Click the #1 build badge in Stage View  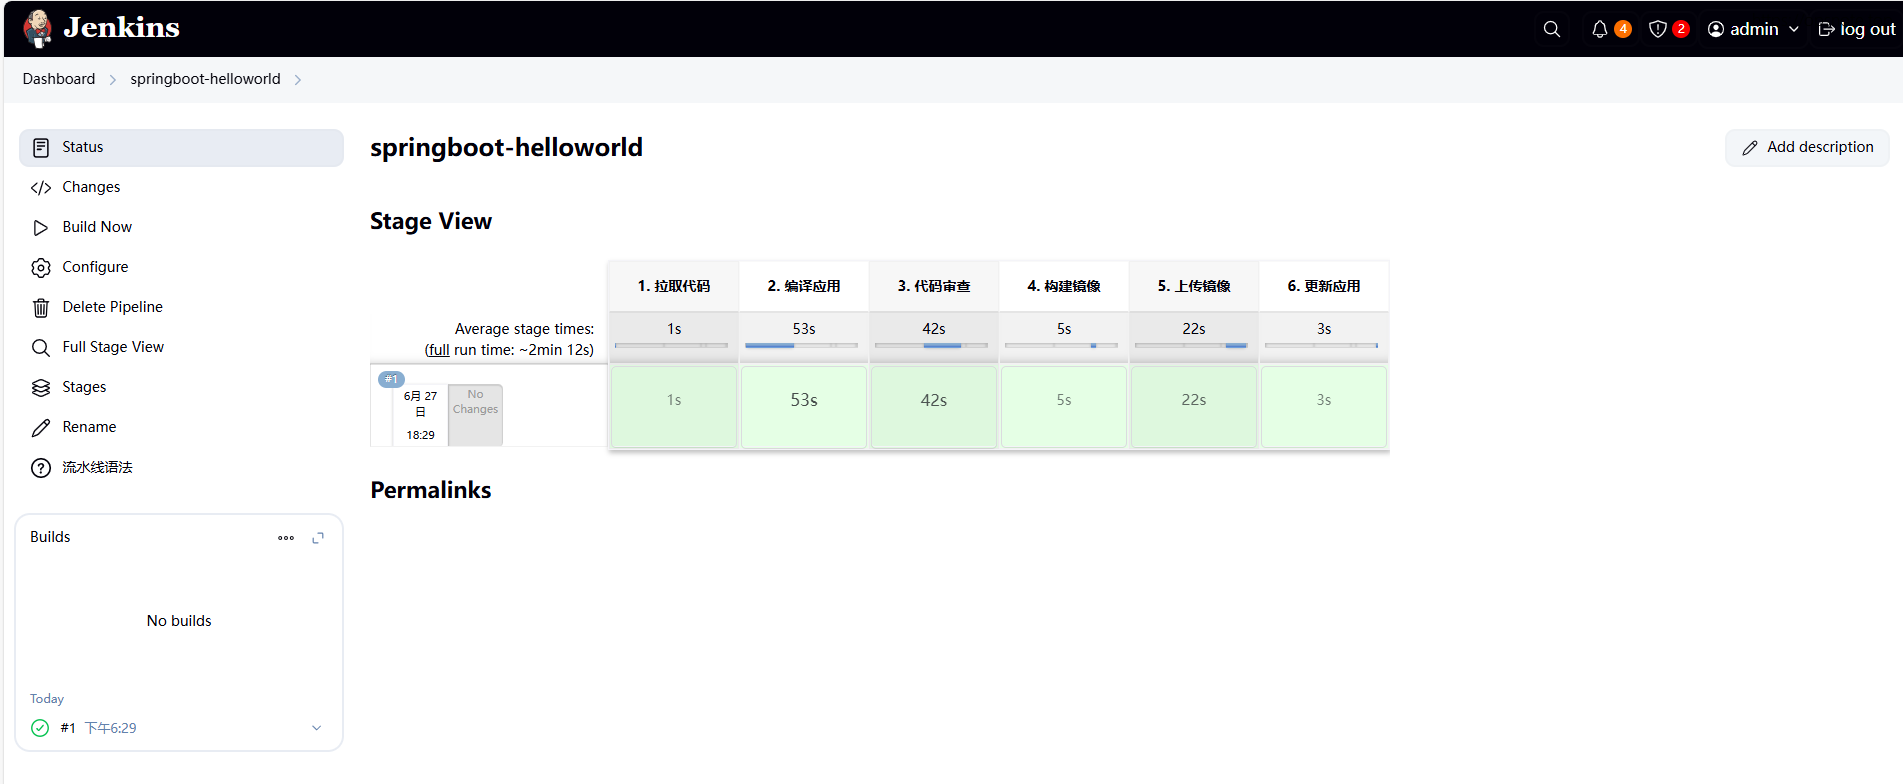[x=391, y=379]
